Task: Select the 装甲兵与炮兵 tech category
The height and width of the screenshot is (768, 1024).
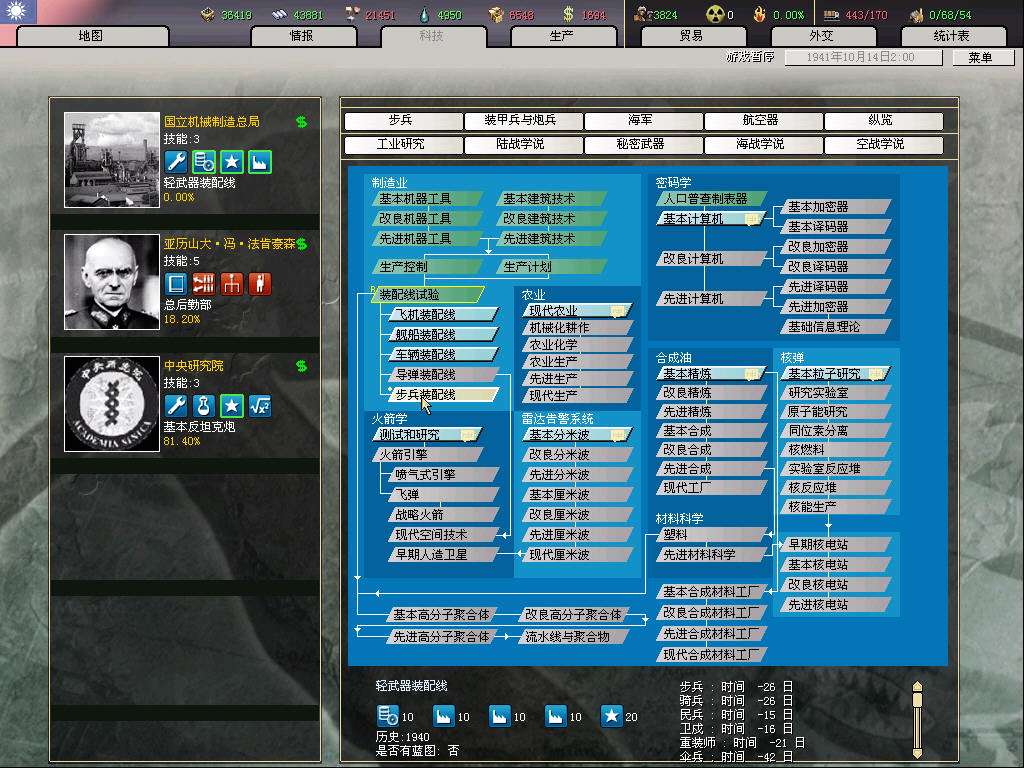Action: (523, 120)
